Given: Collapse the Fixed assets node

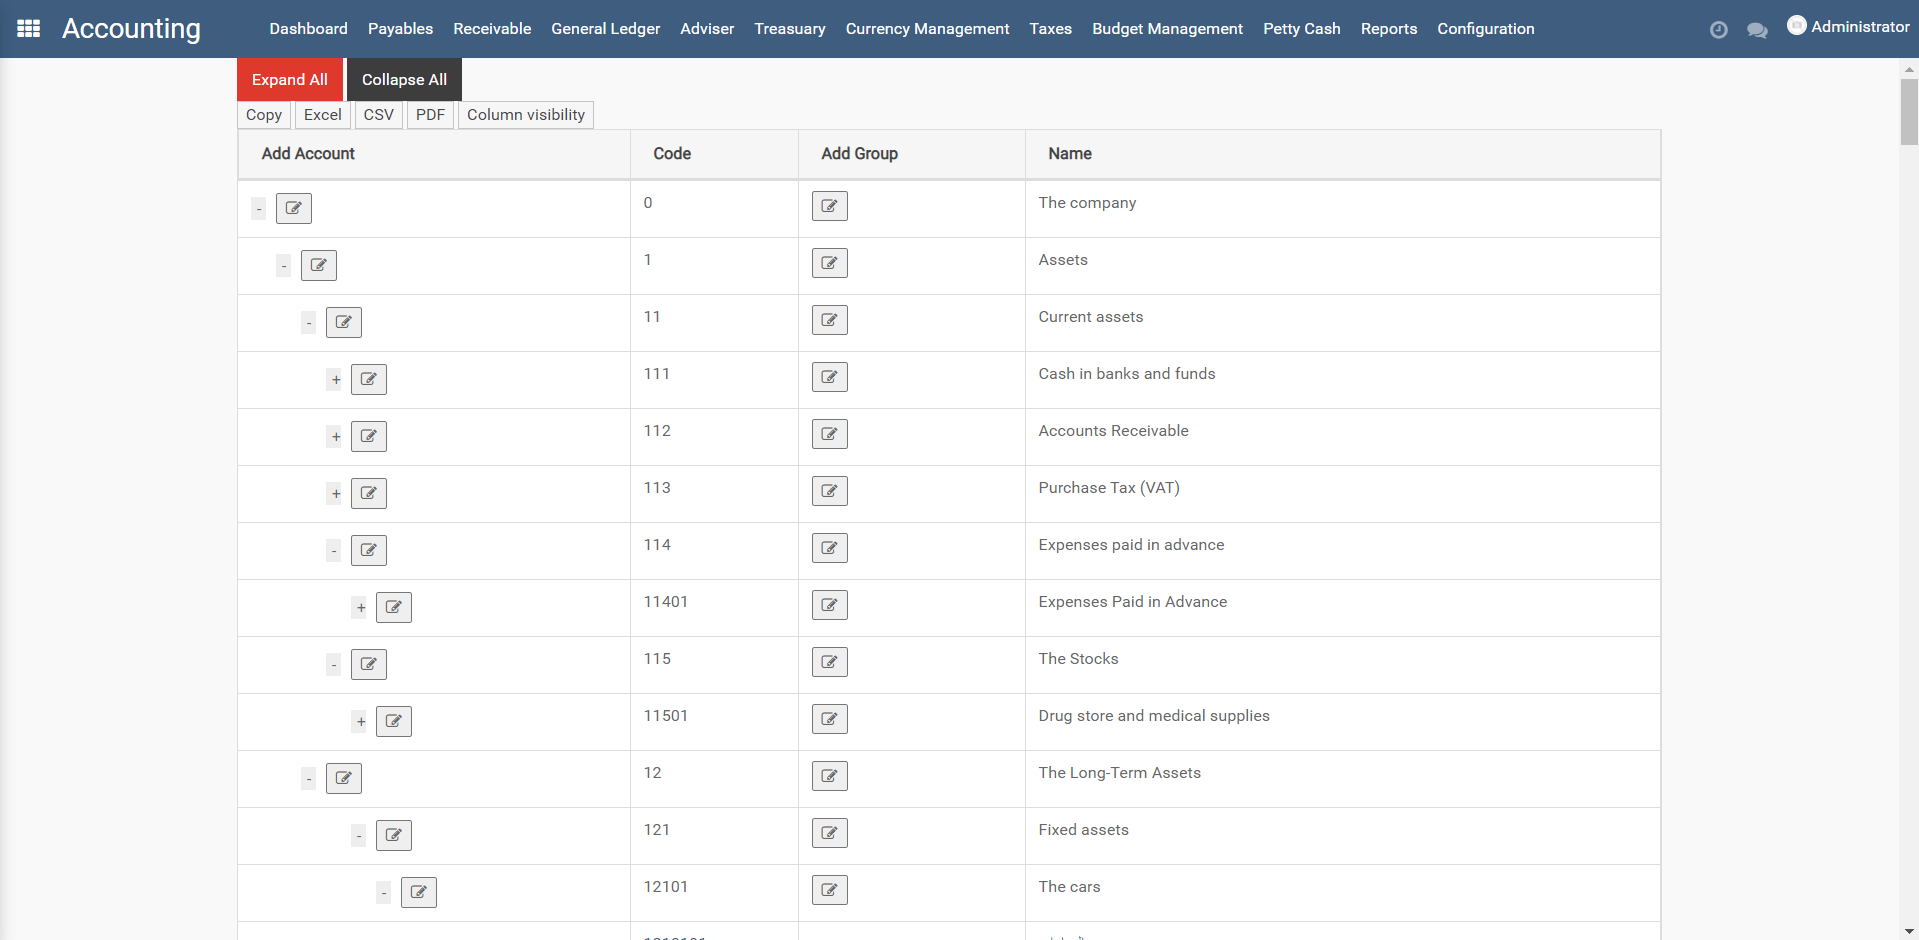Looking at the screenshot, I should point(359,836).
